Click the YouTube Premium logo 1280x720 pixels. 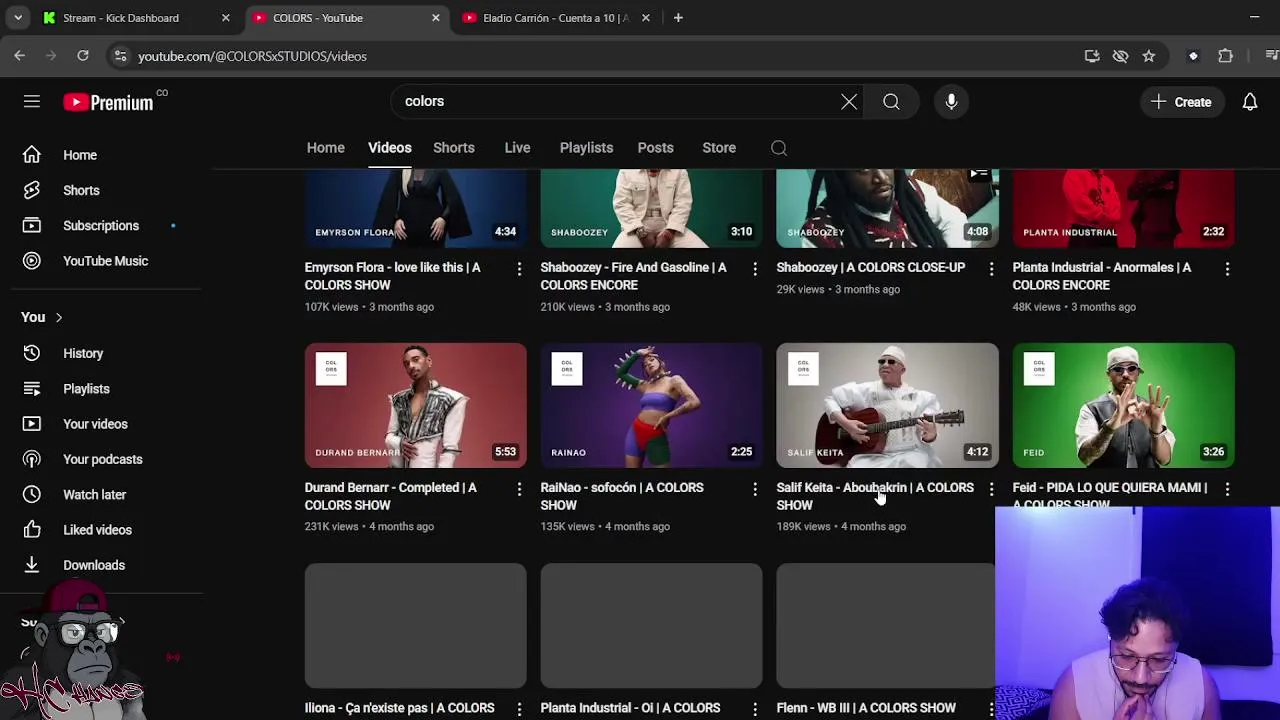click(x=108, y=102)
